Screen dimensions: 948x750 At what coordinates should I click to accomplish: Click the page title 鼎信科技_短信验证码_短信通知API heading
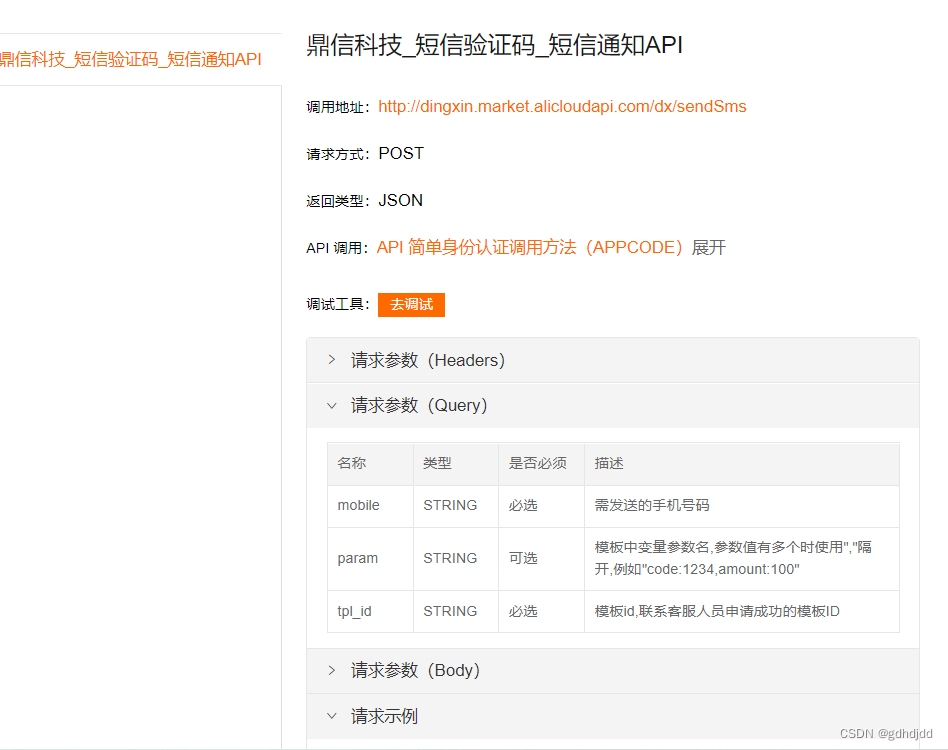coord(495,45)
